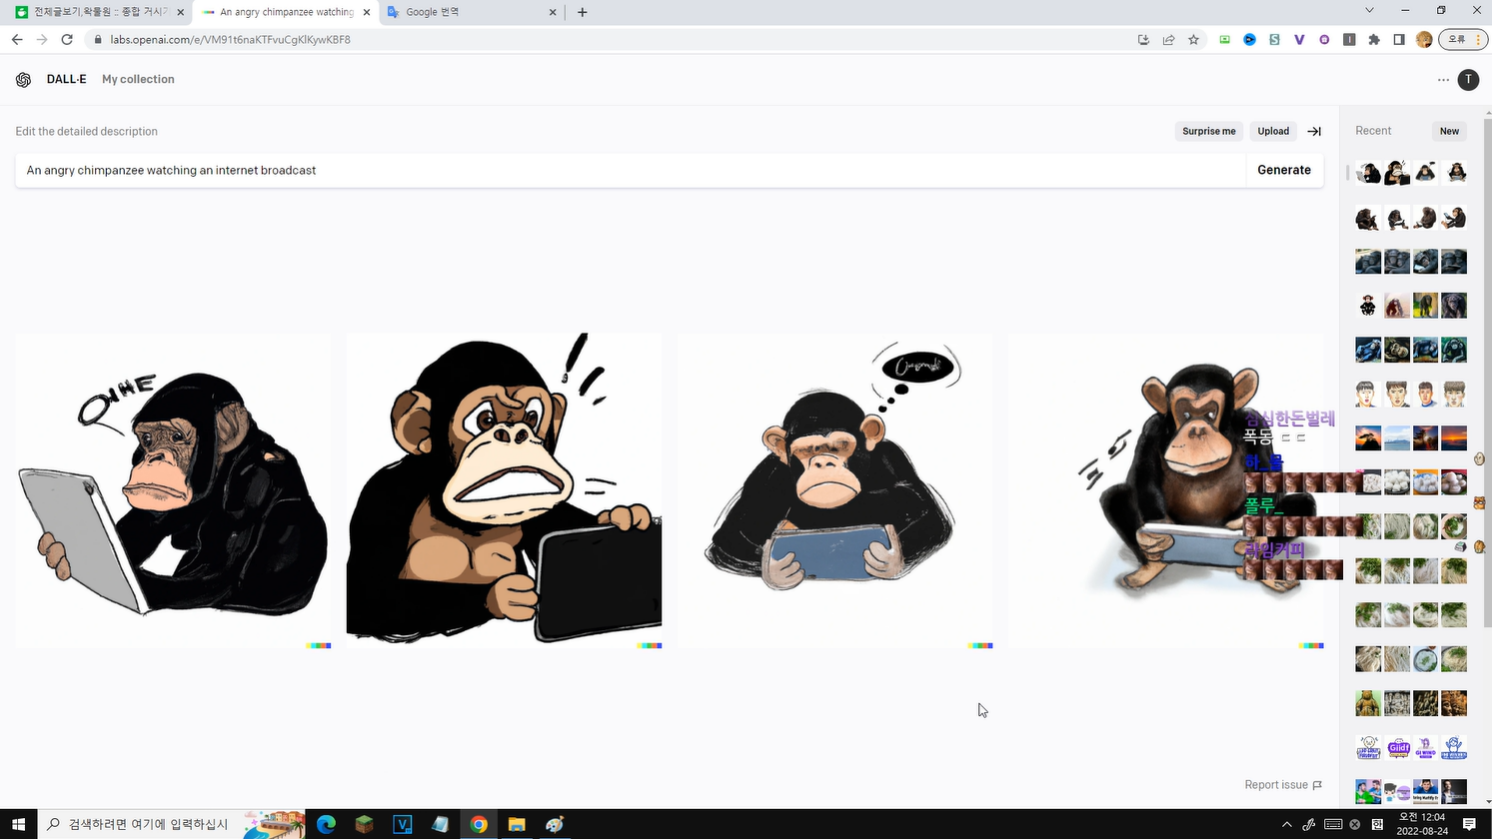This screenshot has height=839, width=1492.
Task: Expand the tab search chevron
Action: 1369,11
